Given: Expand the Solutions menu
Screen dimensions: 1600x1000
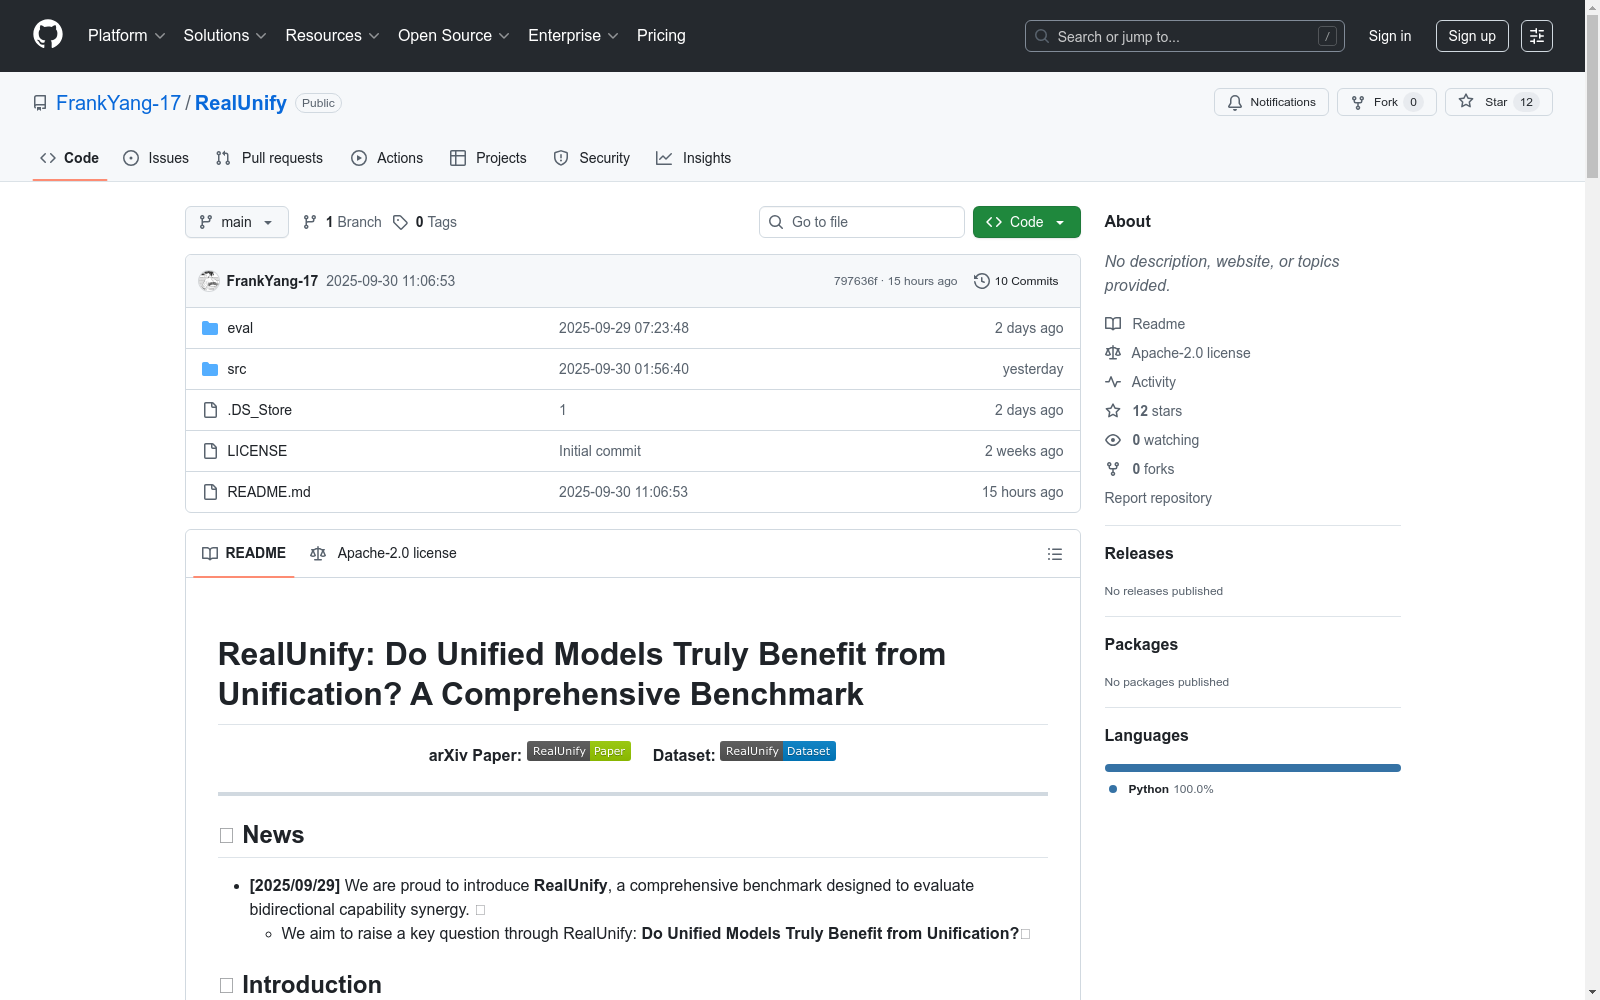Looking at the screenshot, I should point(225,36).
